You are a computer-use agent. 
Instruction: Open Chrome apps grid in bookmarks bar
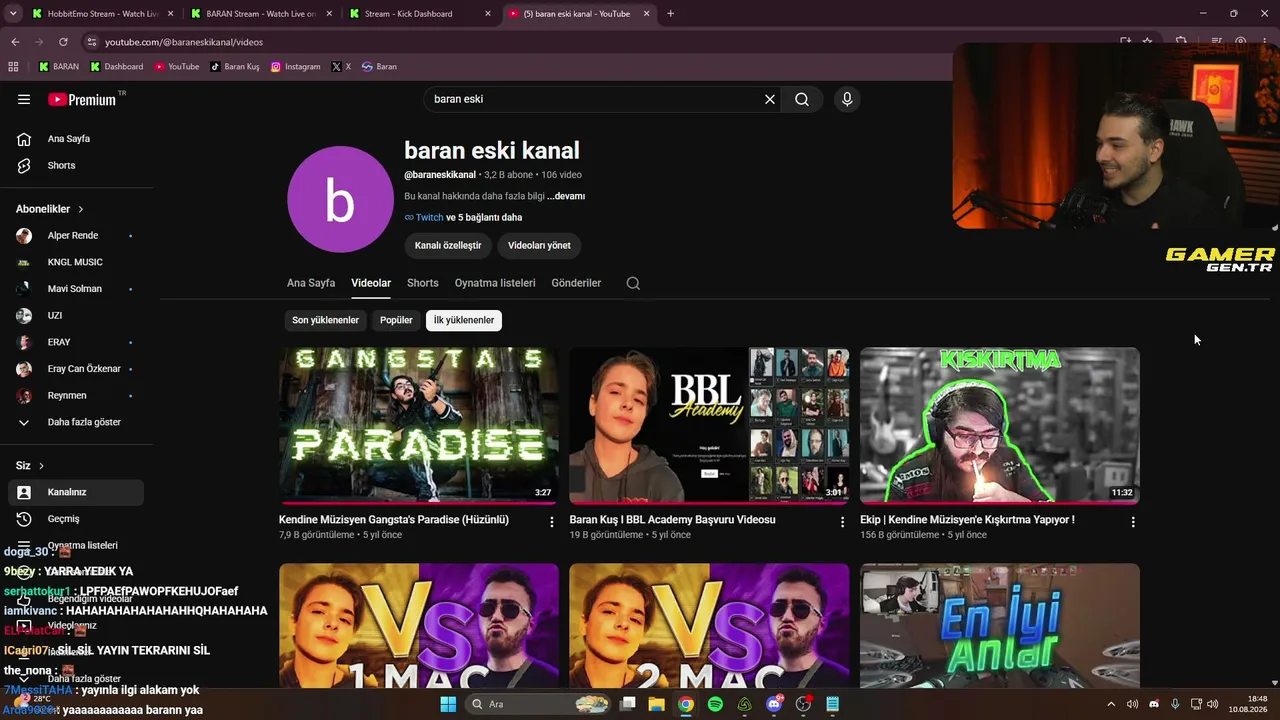13,67
